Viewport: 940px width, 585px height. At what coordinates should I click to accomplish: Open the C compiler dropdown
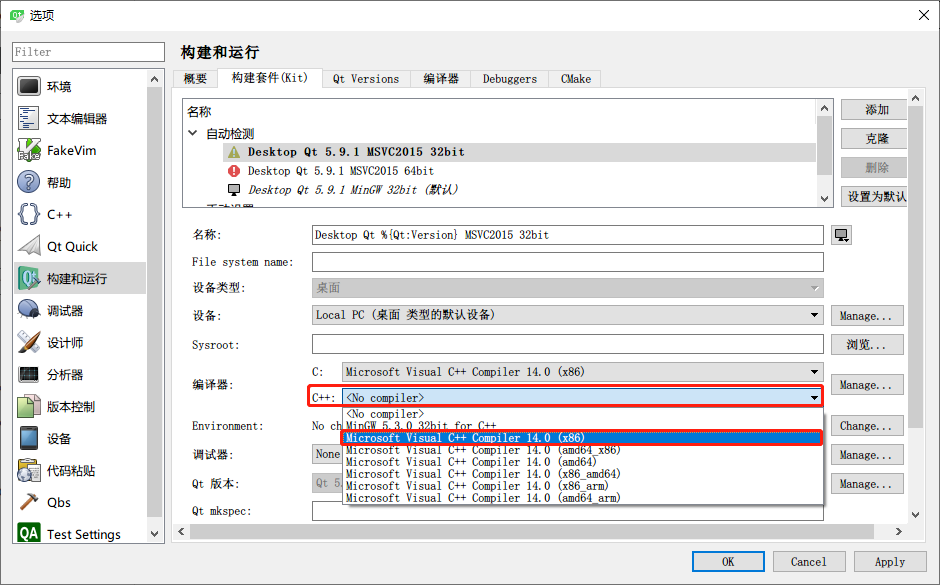tap(583, 372)
